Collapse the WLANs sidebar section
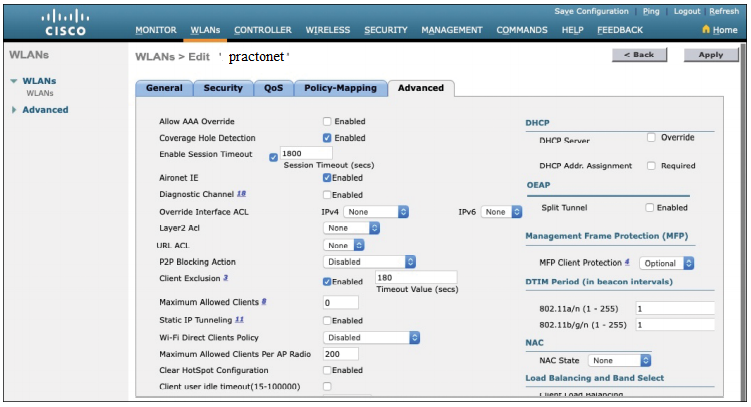The height and width of the screenshot is (407, 751). point(14,81)
